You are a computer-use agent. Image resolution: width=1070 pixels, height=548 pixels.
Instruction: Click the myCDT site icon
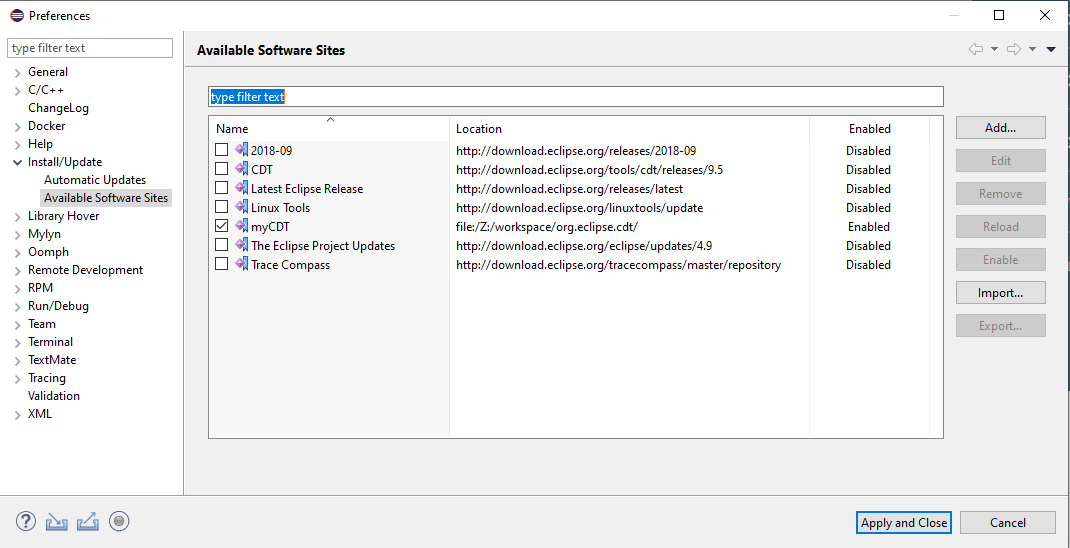coord(242,225)
